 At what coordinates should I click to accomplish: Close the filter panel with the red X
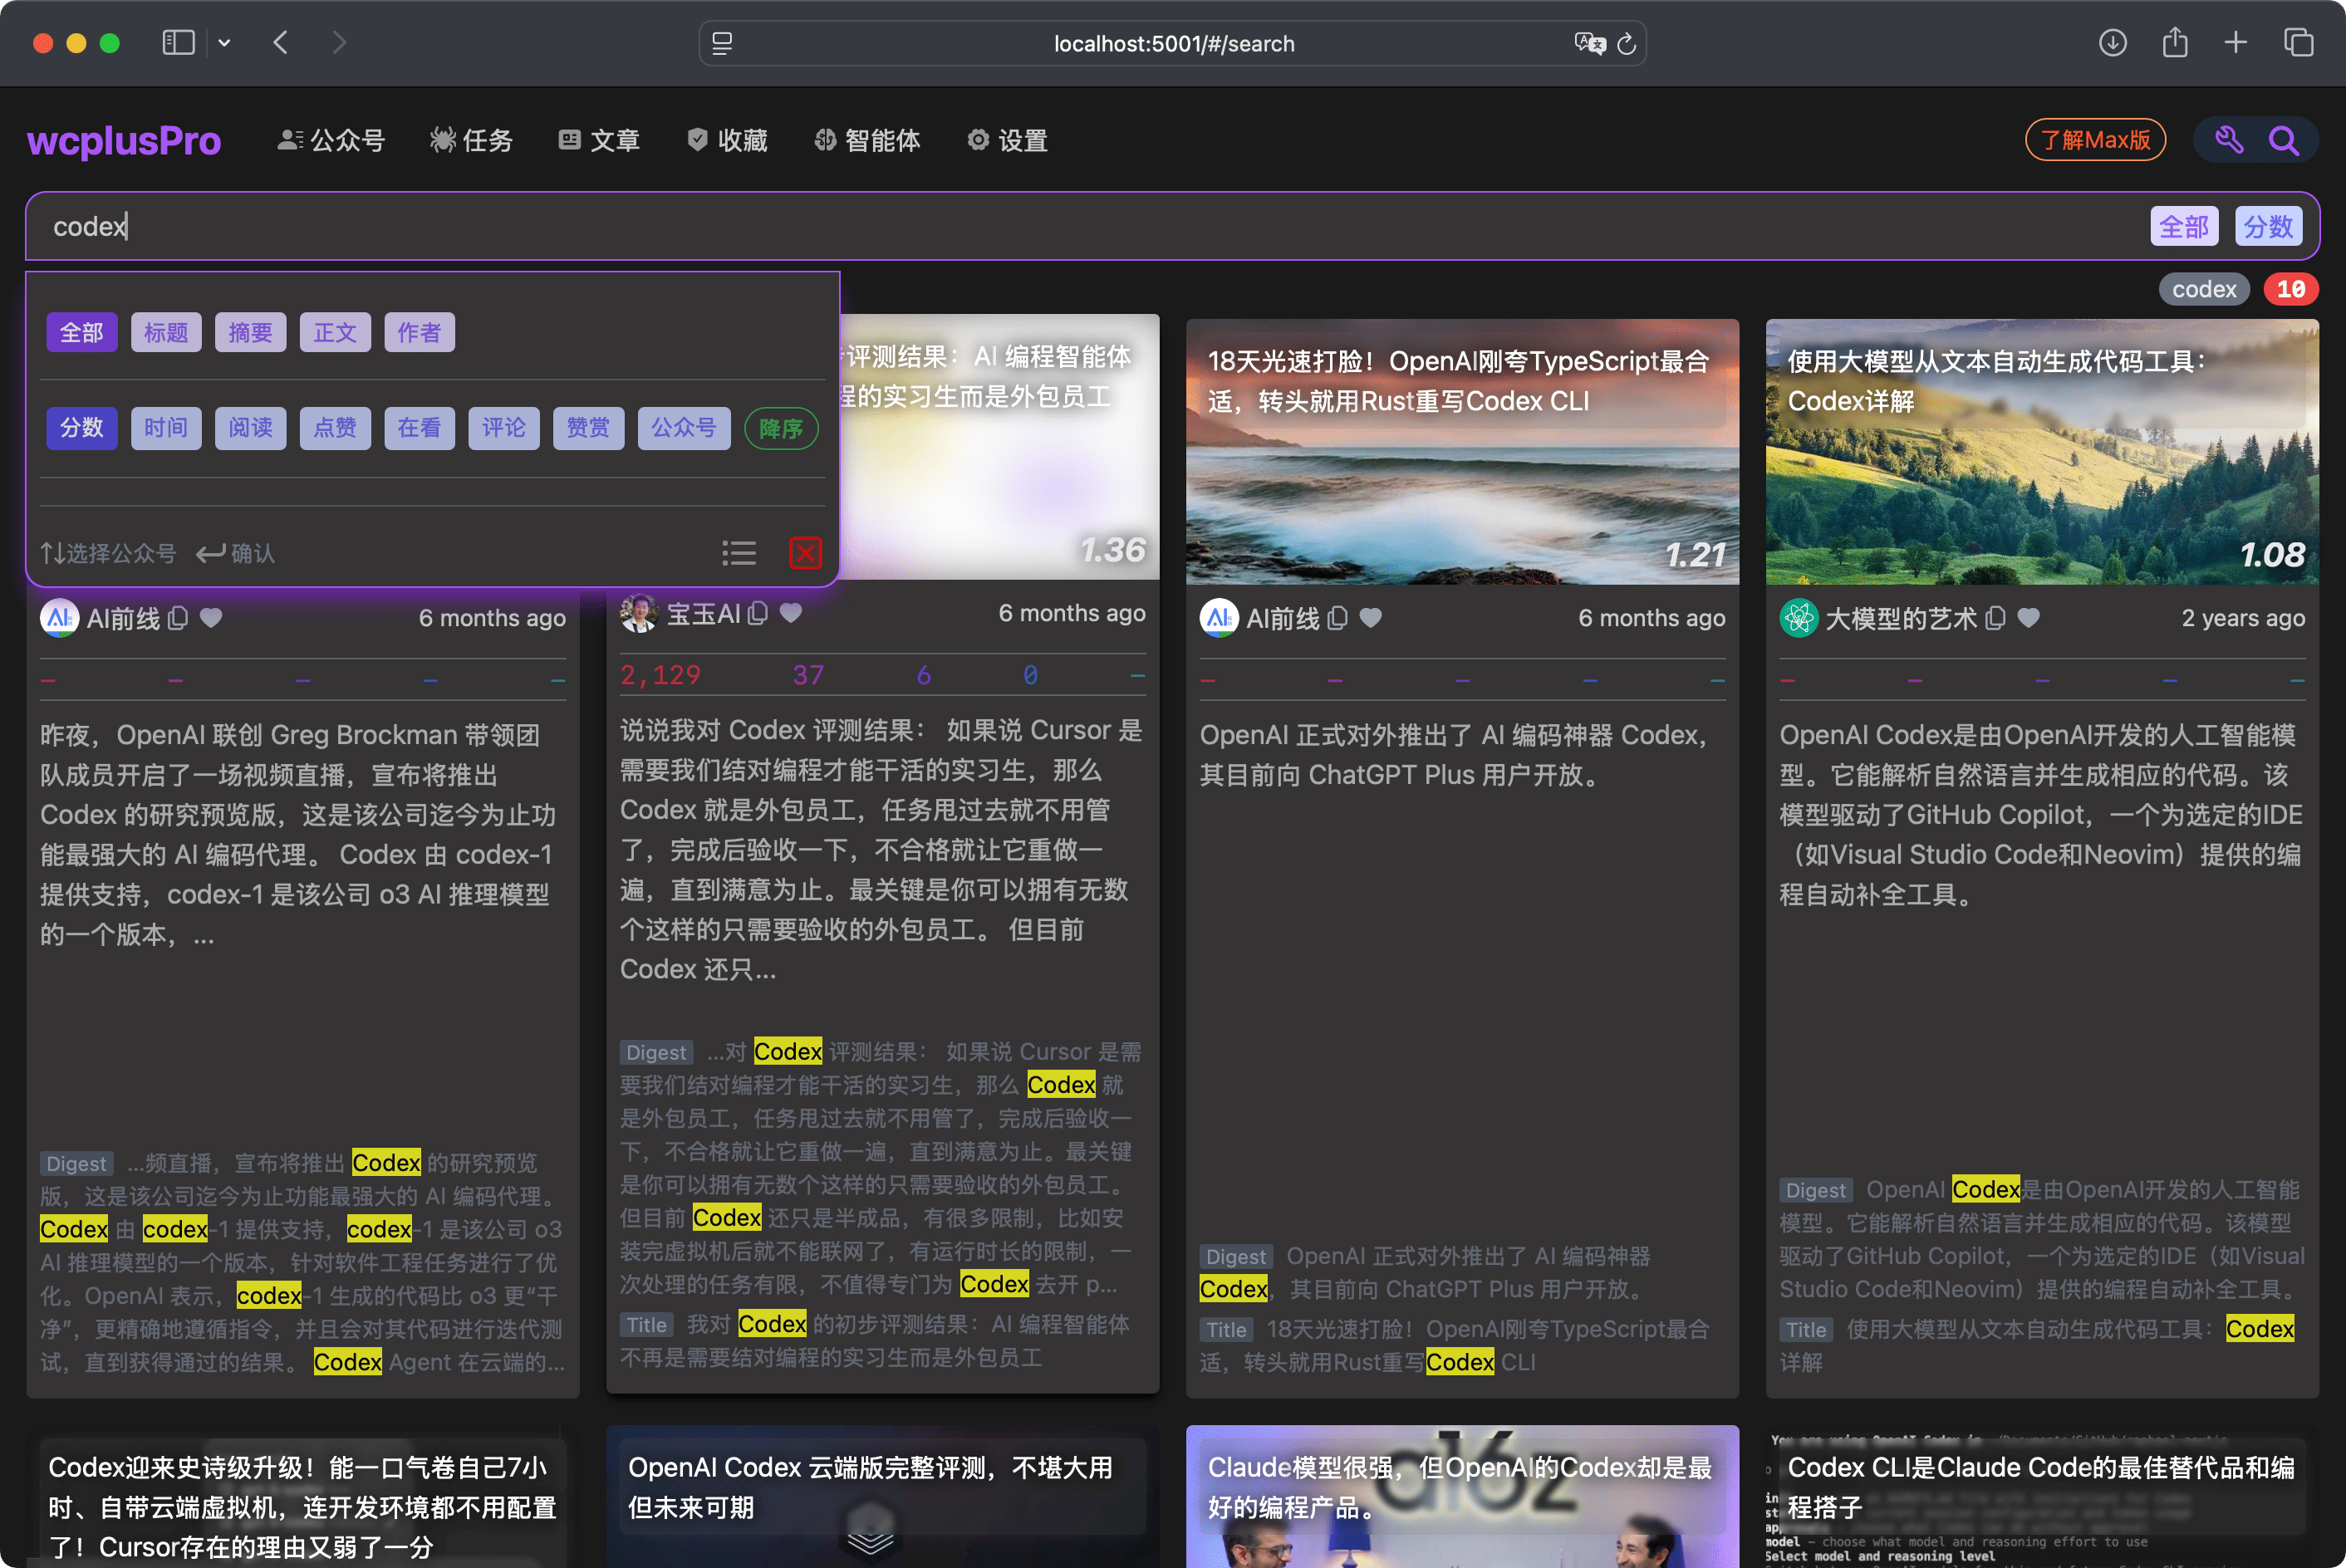(806, 552)
